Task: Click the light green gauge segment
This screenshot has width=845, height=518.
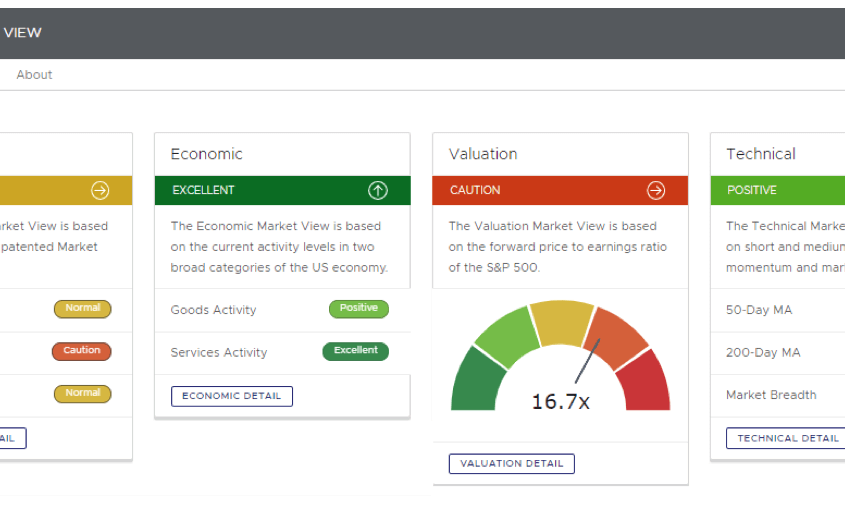Action: 505,333
